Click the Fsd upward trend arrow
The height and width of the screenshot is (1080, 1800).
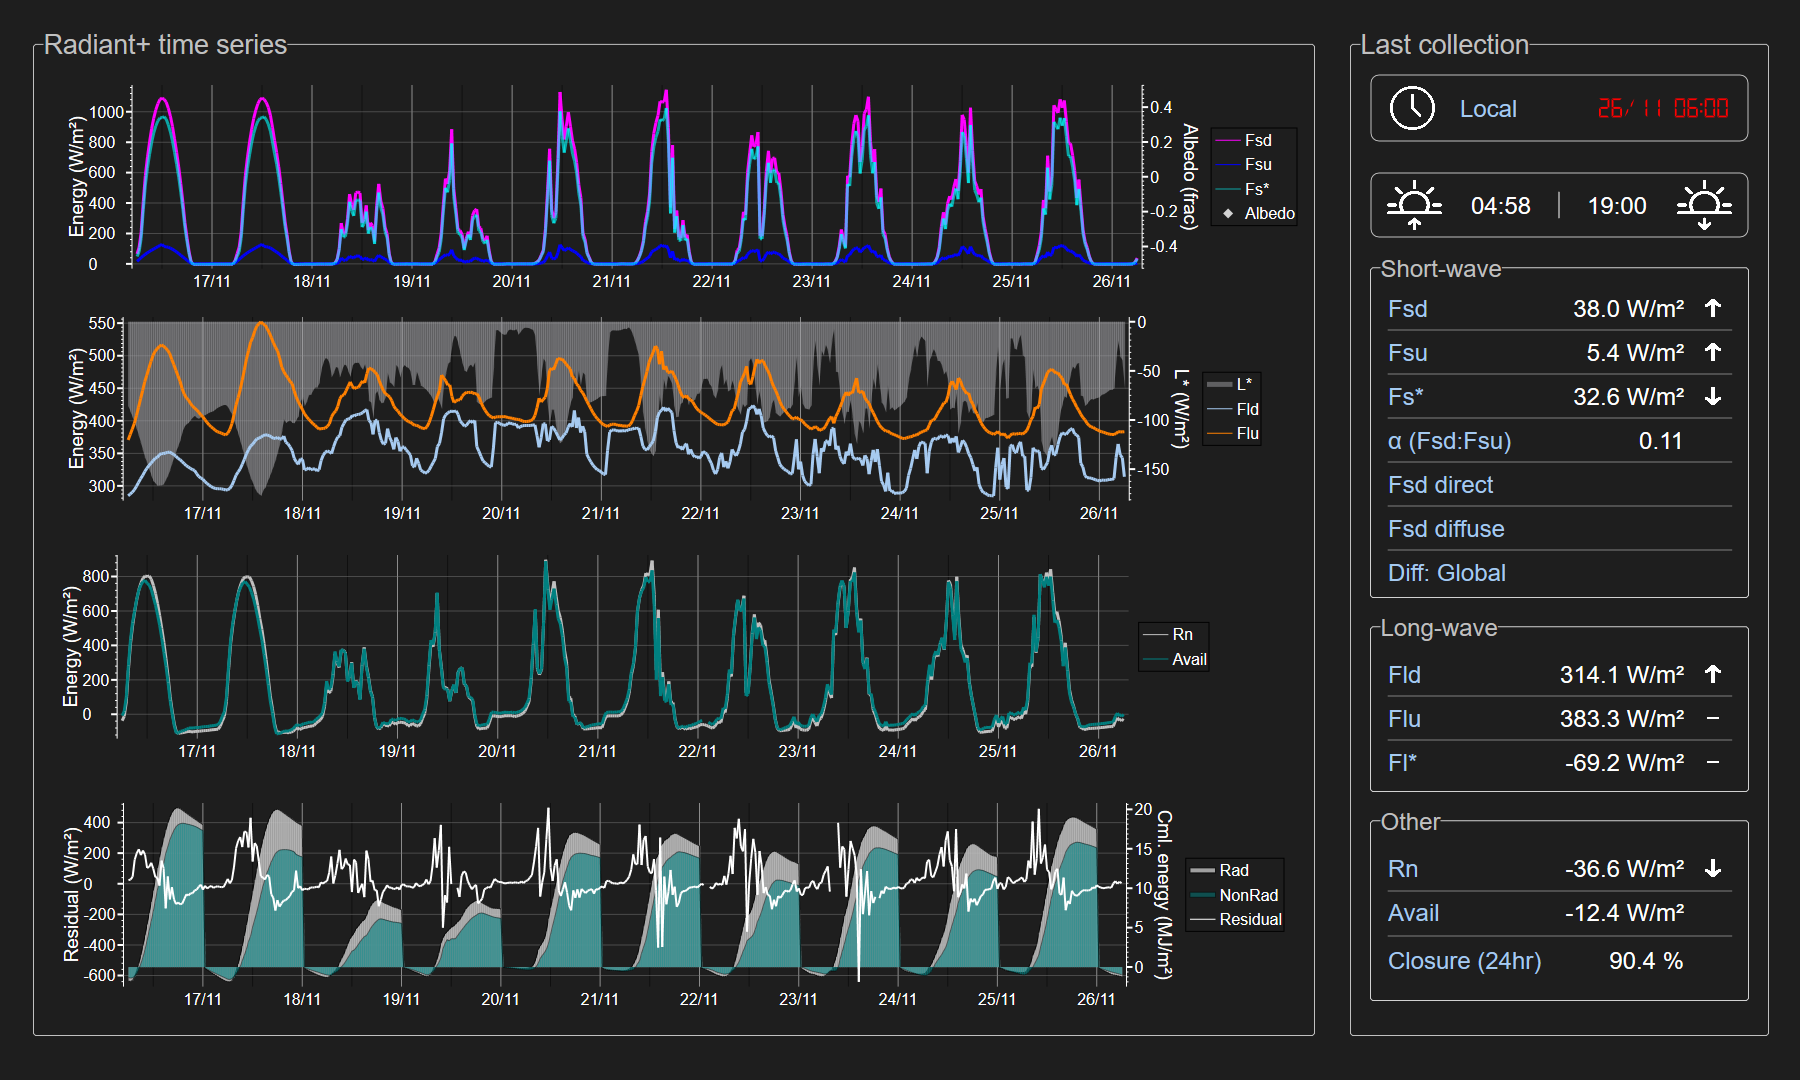(1713, 308)
